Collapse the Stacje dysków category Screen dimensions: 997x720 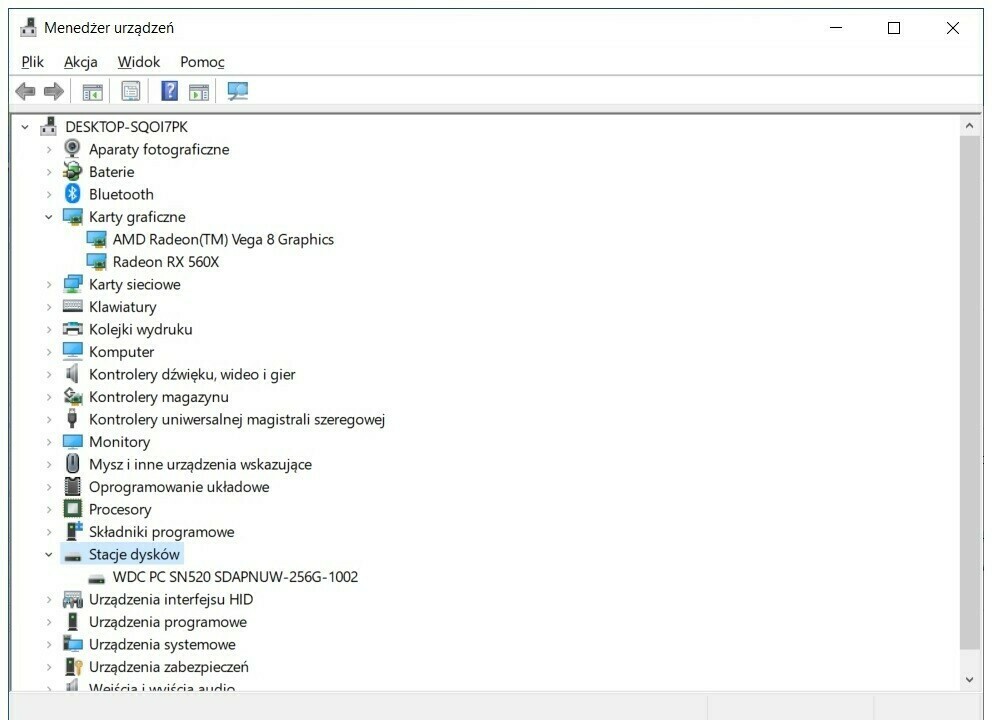48,554
